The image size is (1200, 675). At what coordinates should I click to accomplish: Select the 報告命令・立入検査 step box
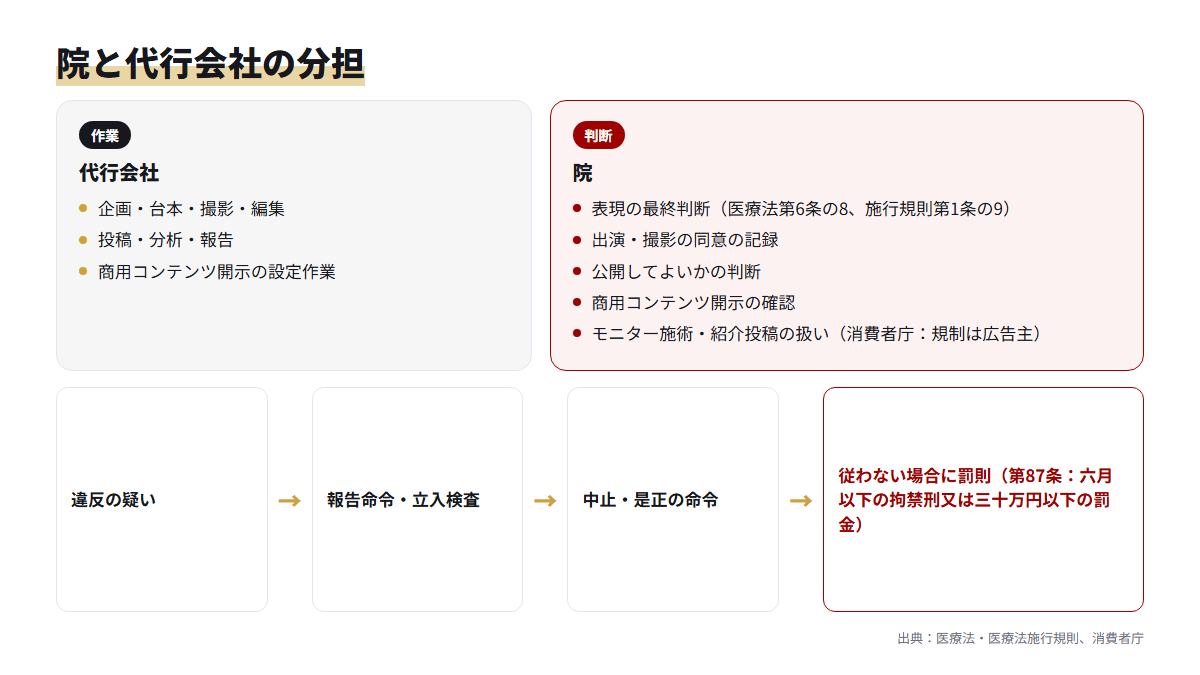pos(417,499)
